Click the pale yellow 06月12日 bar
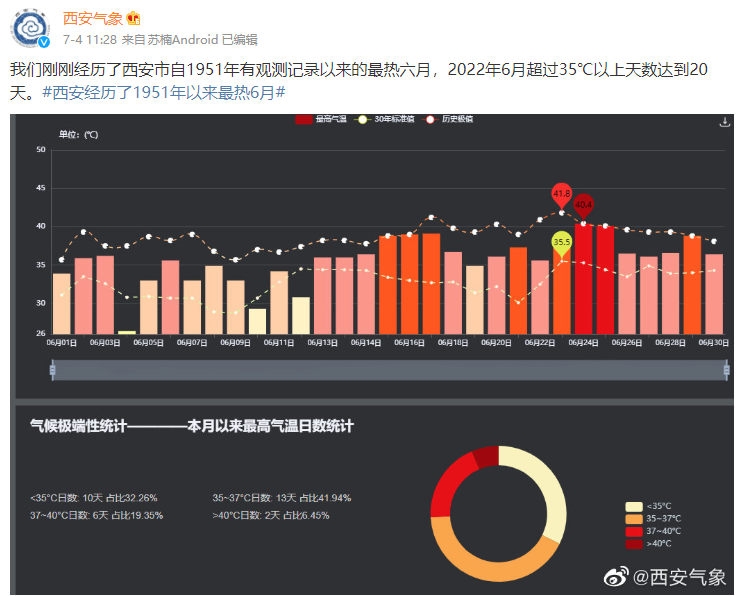The image size is (736, 596). (301, 315)
